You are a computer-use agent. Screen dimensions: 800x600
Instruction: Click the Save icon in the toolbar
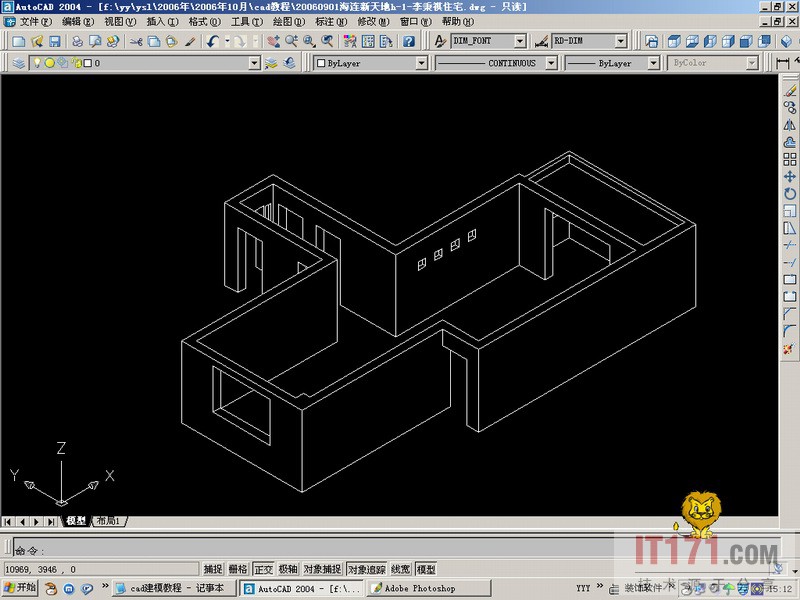(x=54, y=41)
